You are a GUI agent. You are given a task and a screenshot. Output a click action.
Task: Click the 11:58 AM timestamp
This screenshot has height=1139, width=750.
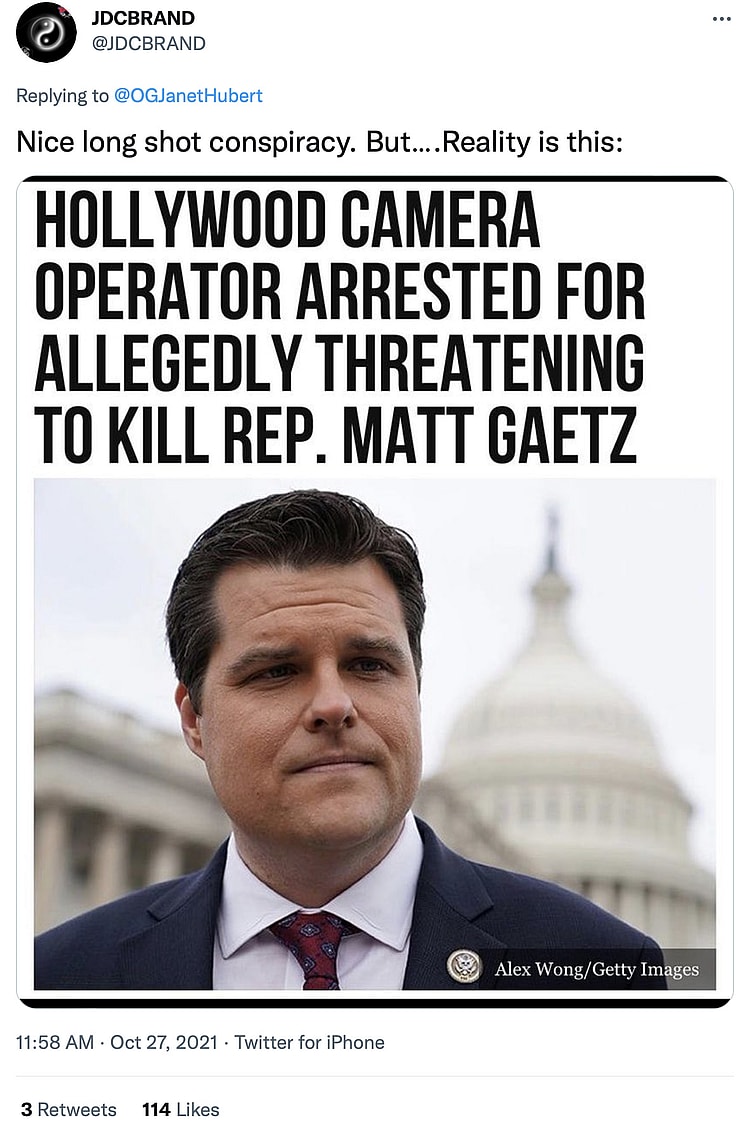point(55,1042)
